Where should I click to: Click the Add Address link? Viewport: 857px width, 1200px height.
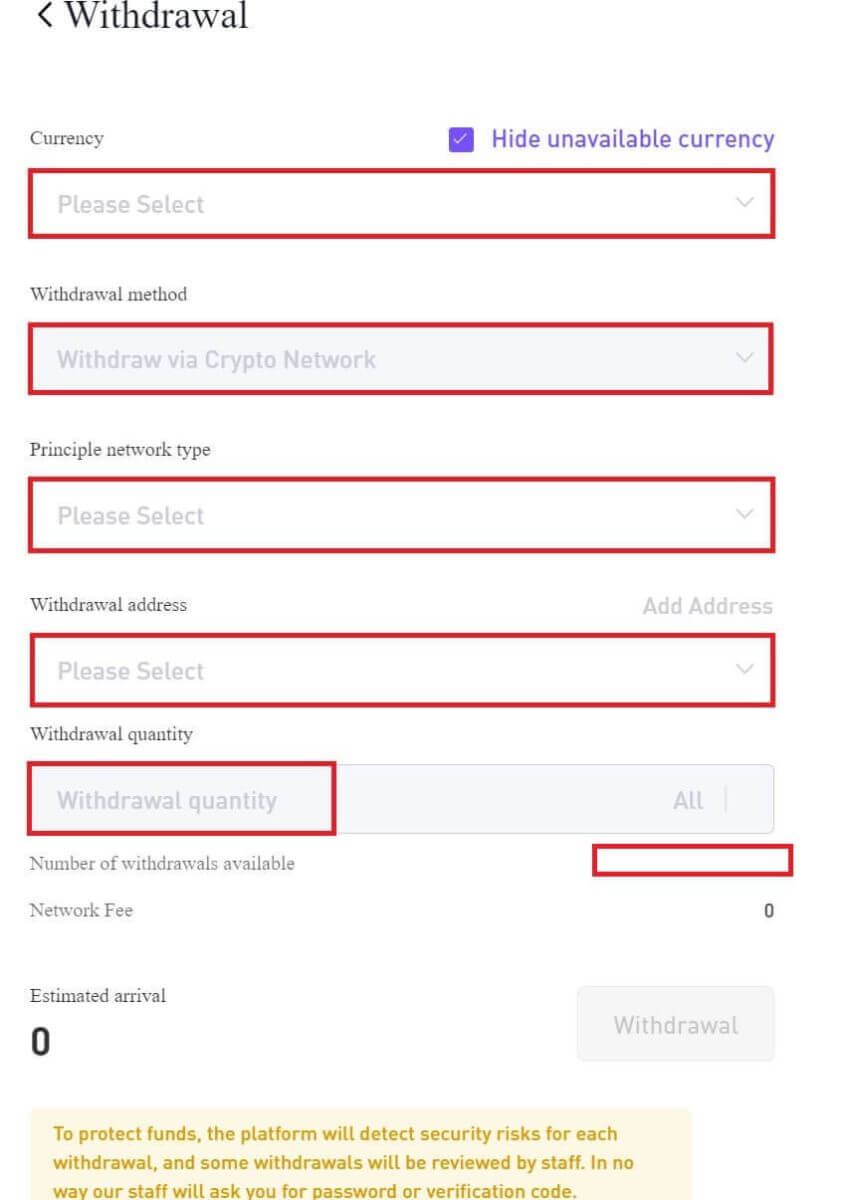point(707,606)
